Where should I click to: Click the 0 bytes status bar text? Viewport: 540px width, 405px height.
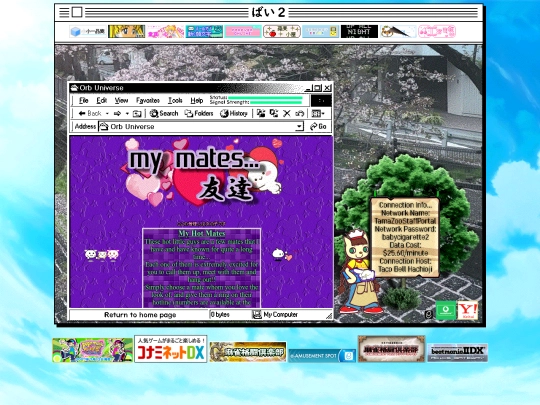click(x=220, y=314)
